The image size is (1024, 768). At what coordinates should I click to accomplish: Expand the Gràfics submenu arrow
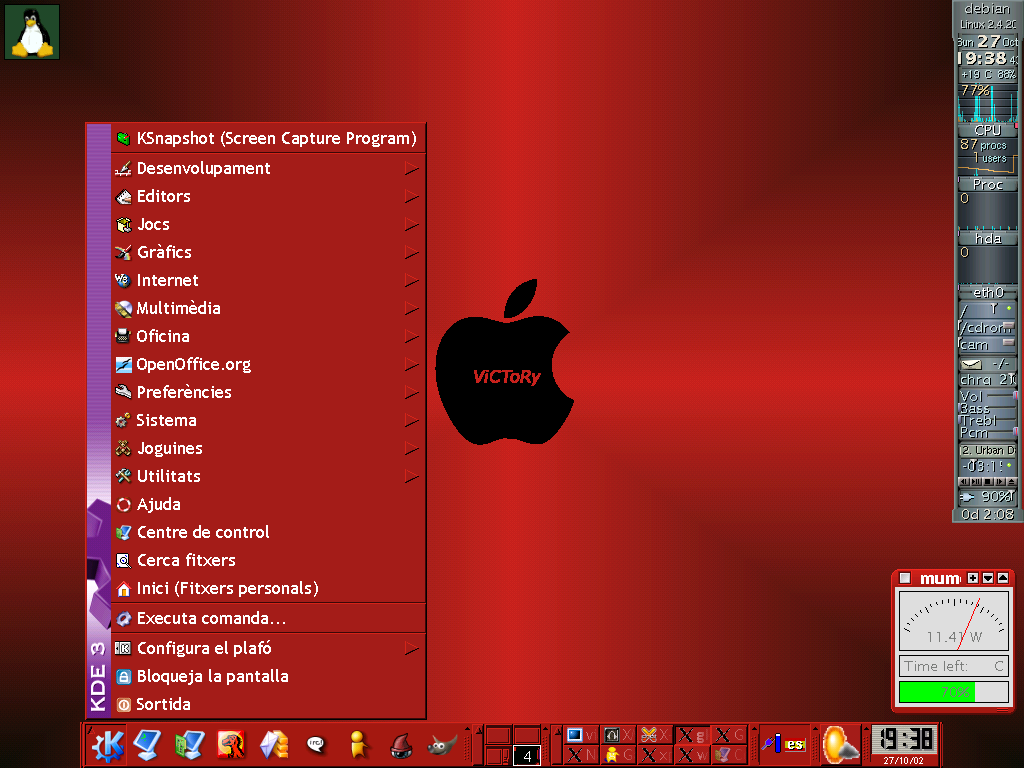pyautogui.click(x=411, y=252)
